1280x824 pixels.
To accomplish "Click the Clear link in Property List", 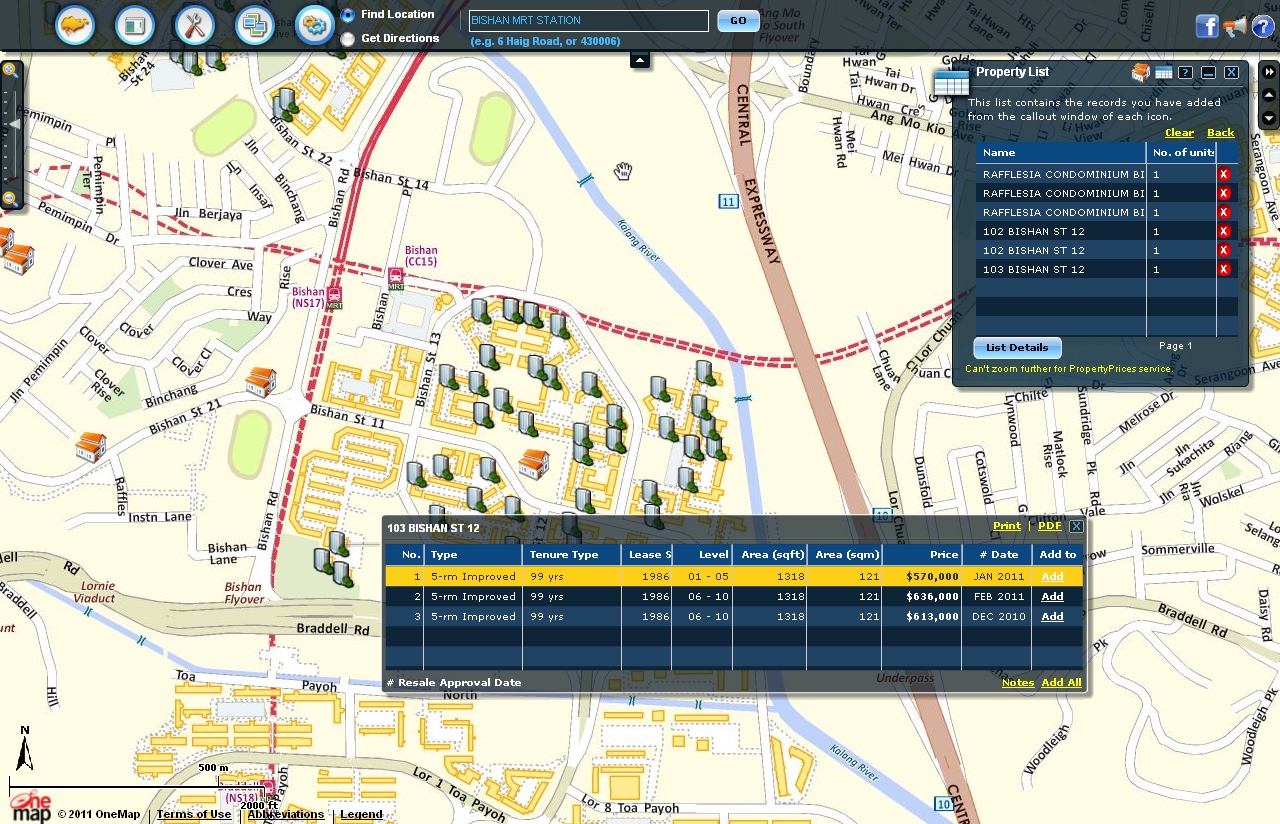I will 1179,132.
